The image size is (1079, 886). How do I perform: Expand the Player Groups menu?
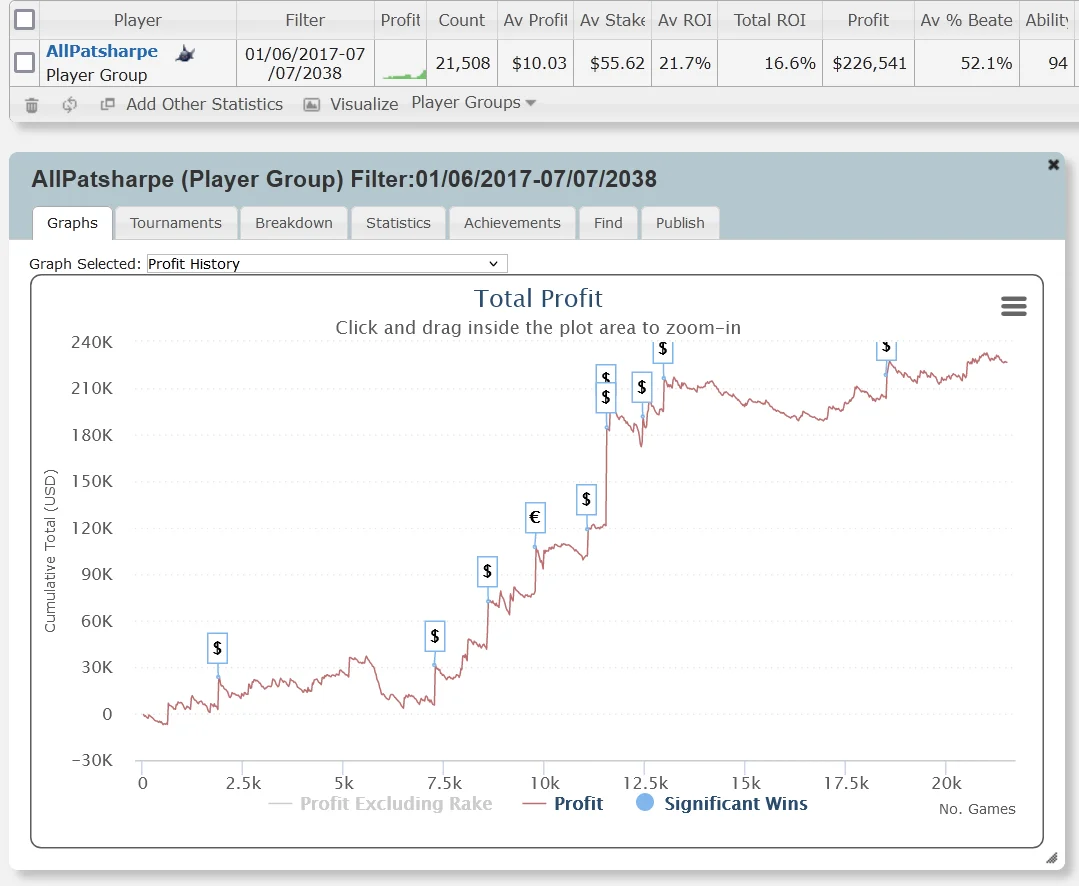tap(473, 103)
